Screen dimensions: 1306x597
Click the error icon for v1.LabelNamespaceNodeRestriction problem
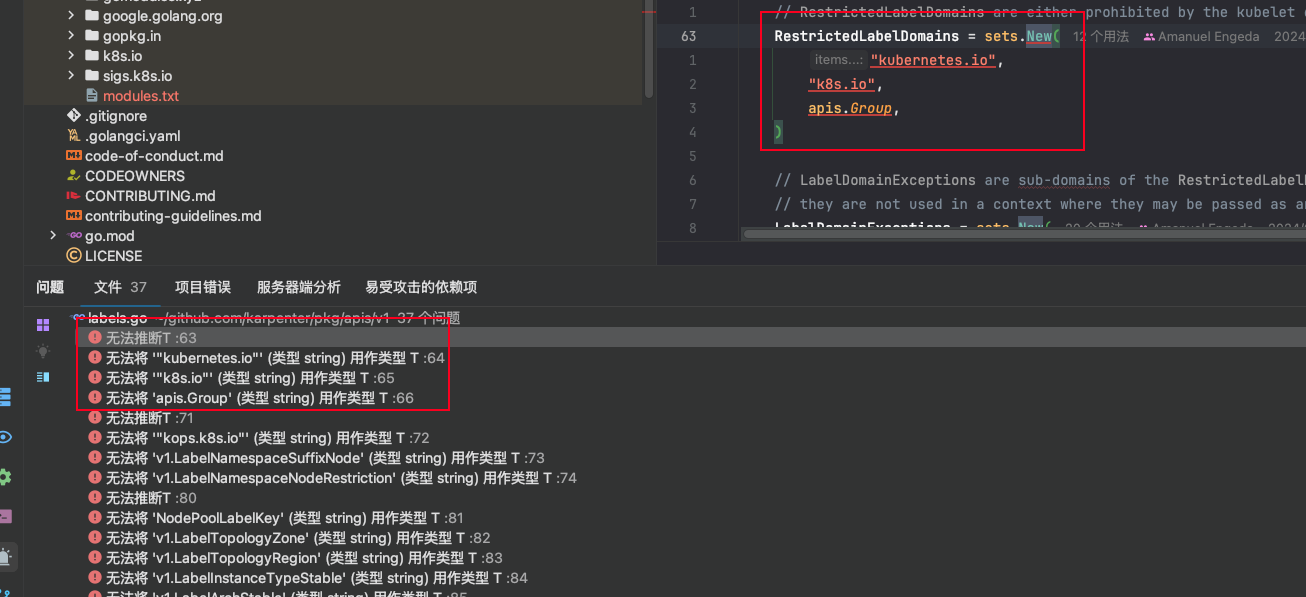[95, 478]
